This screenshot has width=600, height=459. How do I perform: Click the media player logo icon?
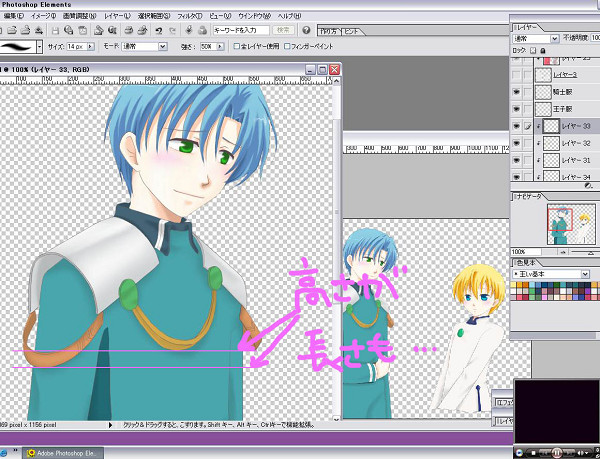coord(519,453)
